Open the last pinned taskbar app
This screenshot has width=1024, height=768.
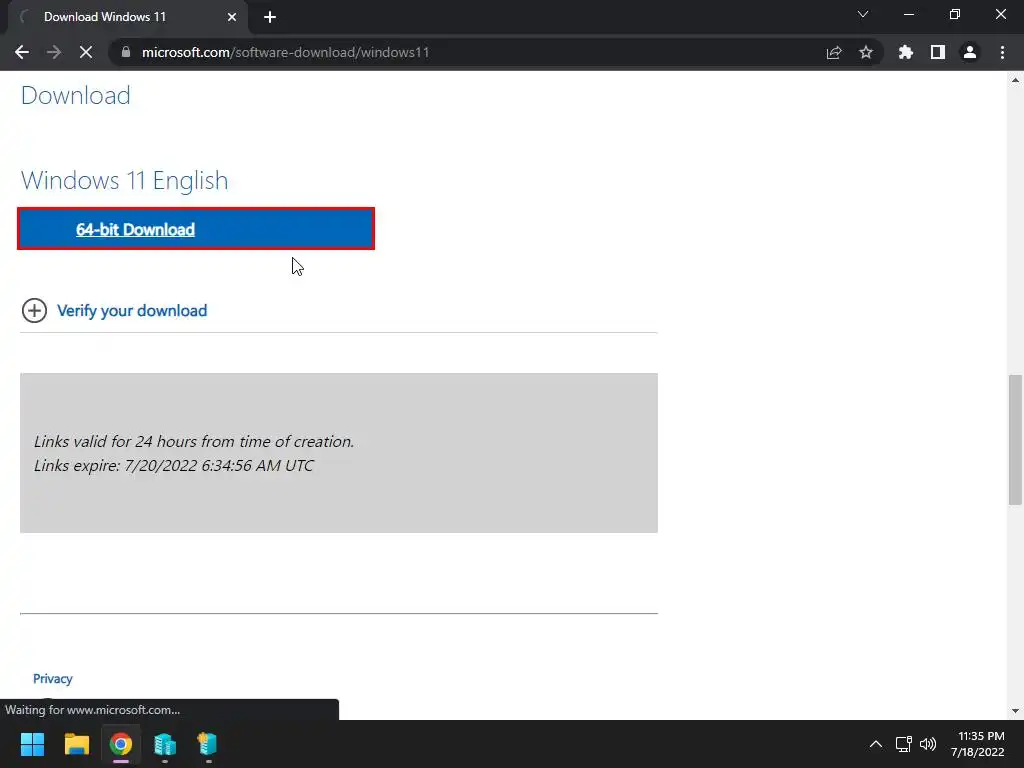click(208, 744)
